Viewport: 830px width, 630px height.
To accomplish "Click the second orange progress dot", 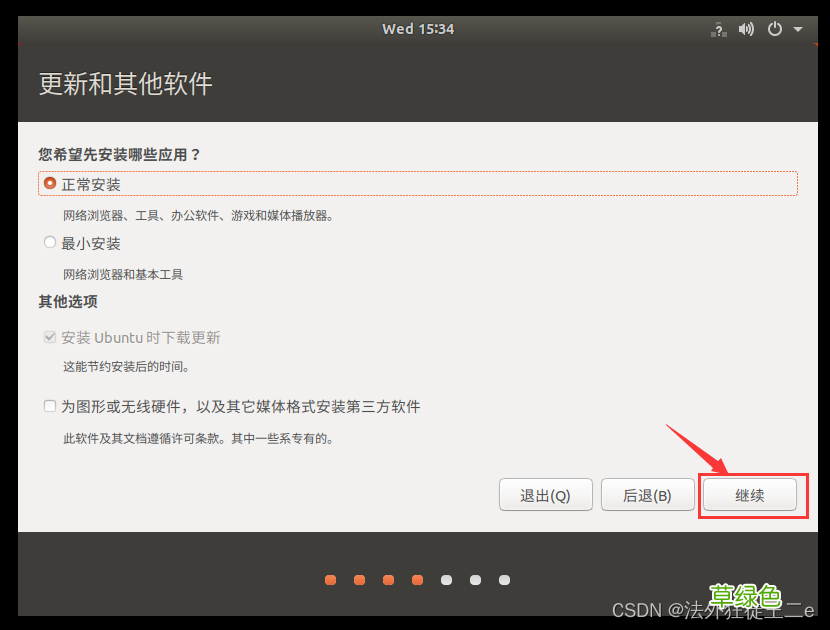I will click(x=359, y=579).
